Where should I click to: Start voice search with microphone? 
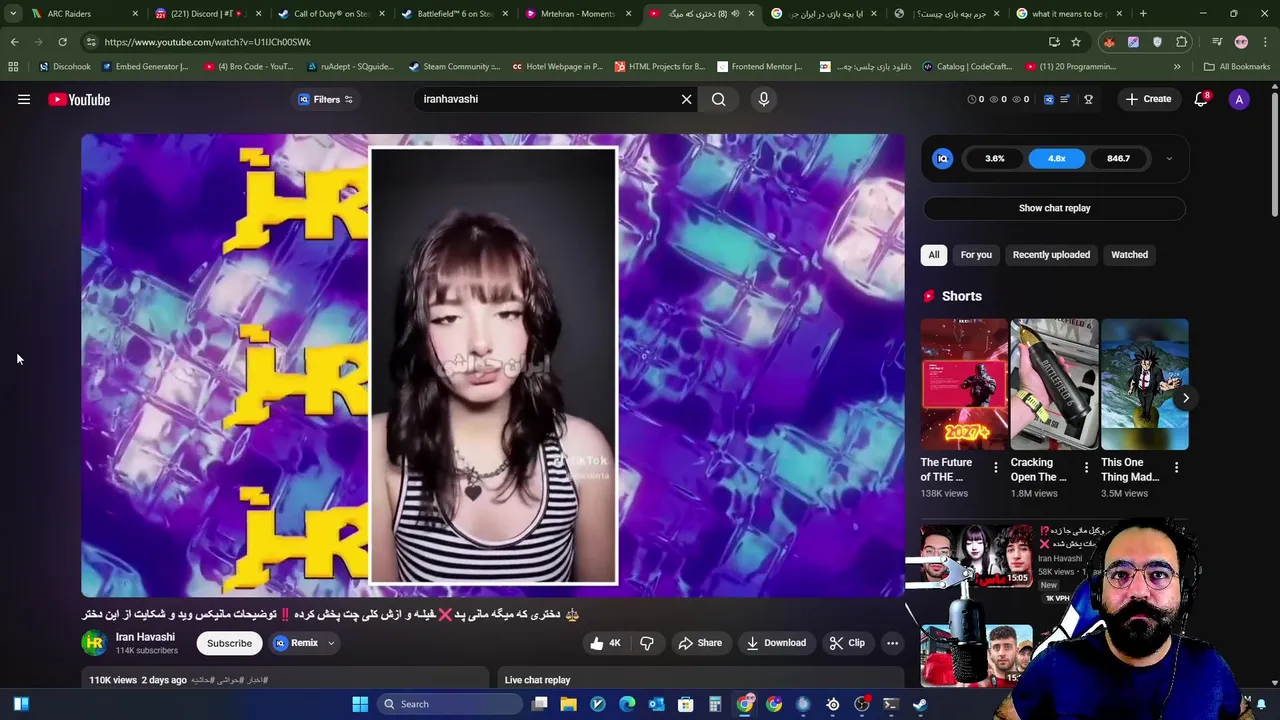764,99
